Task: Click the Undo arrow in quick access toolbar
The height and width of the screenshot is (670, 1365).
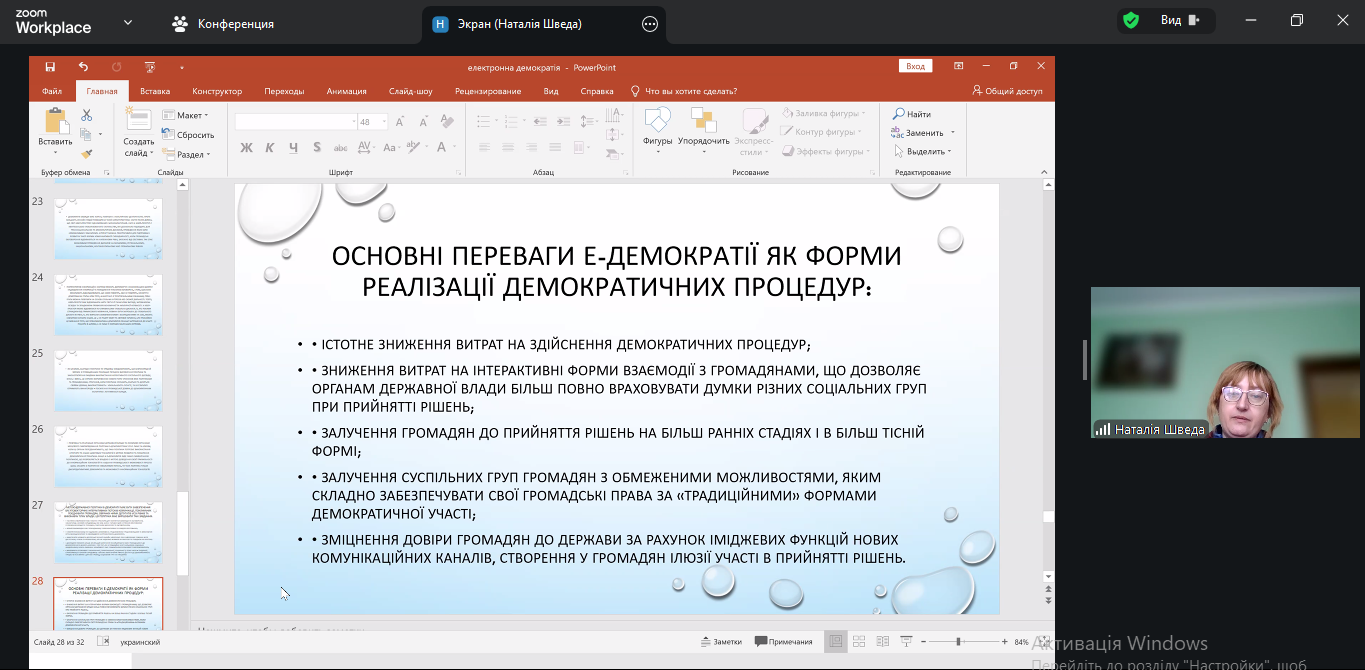Action: 83,67
